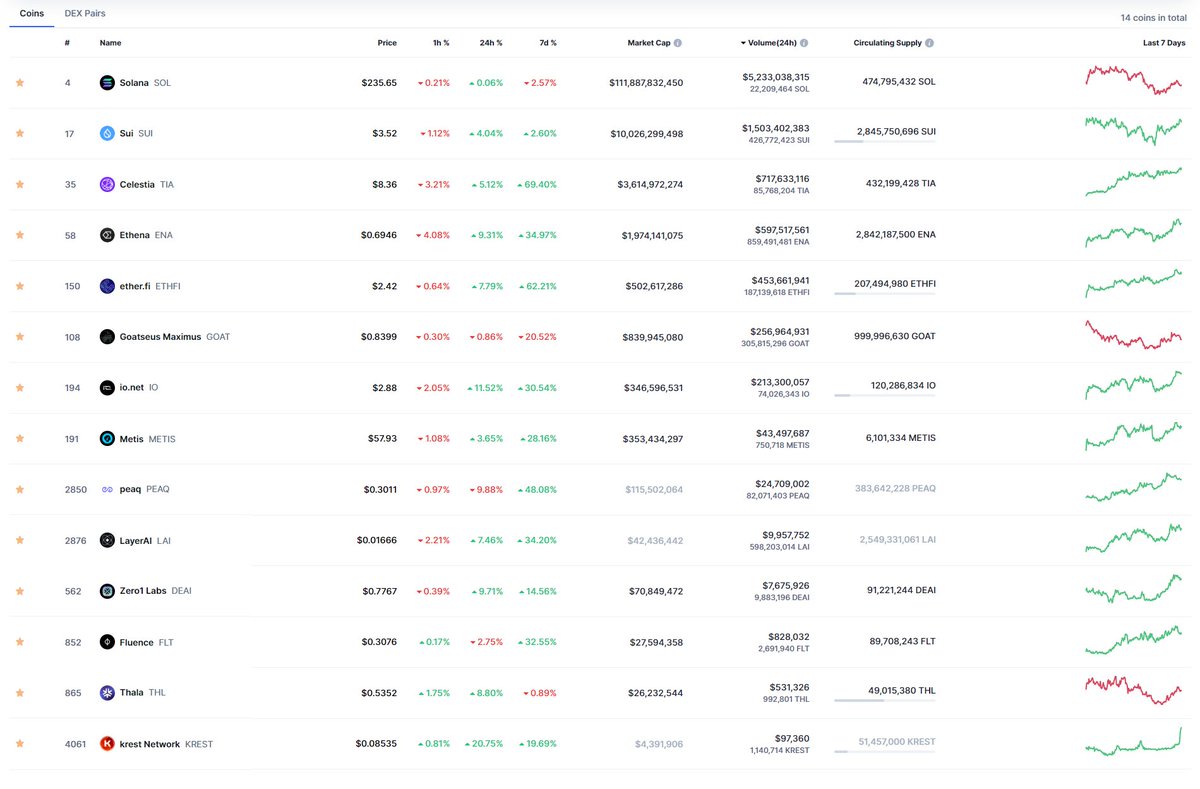The image size is (1200, 789).
Task: Switch to the DEX Pairs tab
Action: coord(85,14)
